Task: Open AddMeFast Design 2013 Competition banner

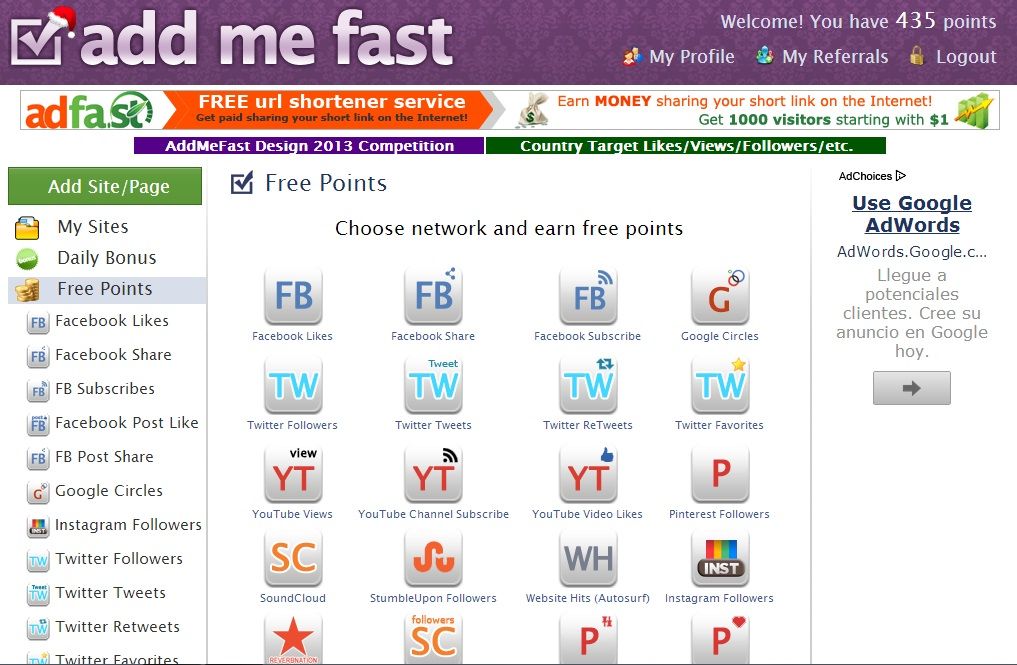Action: click(x=309, y=145)
